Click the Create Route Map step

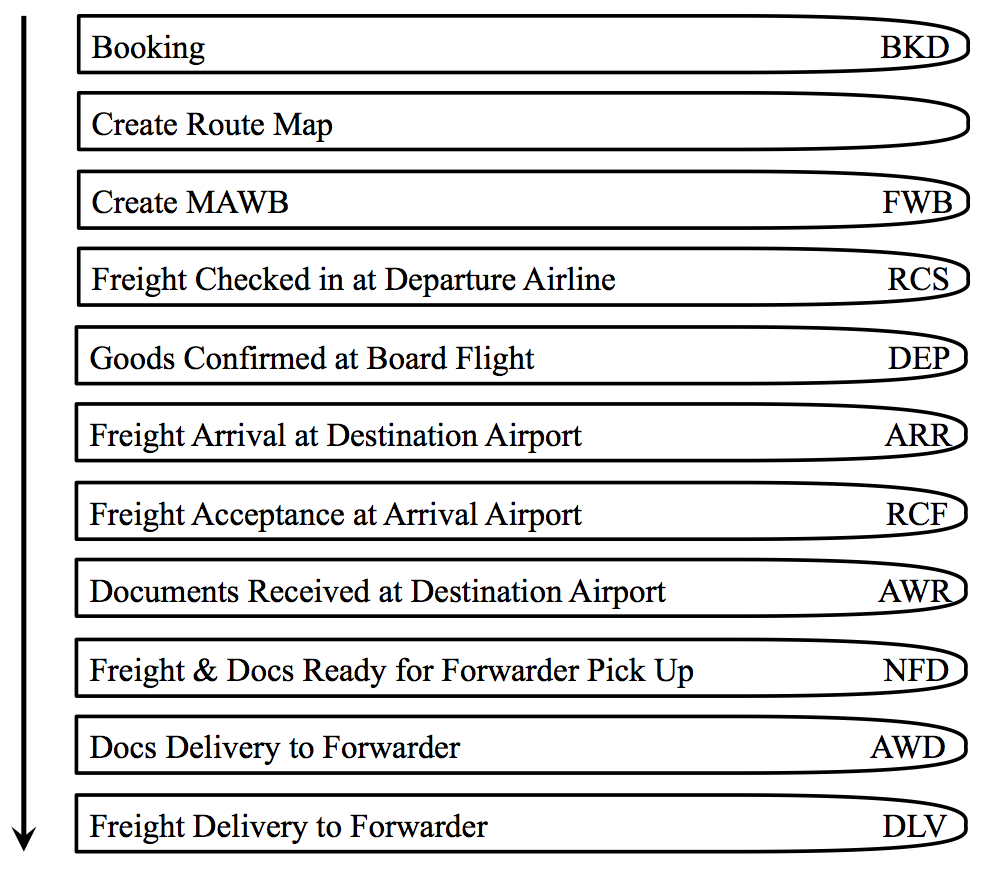click(212, 125)
